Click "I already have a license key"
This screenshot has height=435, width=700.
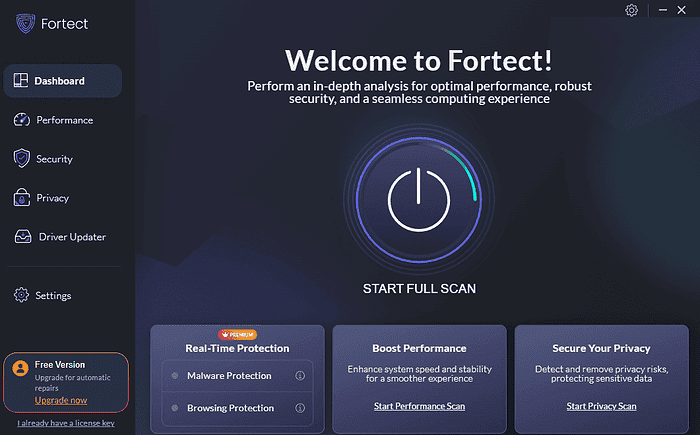pyautogui.click(x=66, y=423)
